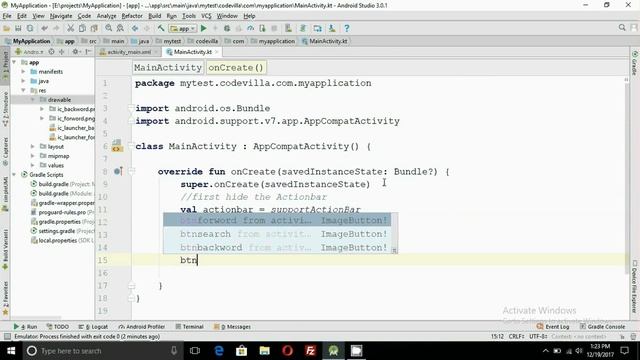Viewport: 640px width, 360px height.
Task: Open the Terminal tool window
Action: pos(189,327)
